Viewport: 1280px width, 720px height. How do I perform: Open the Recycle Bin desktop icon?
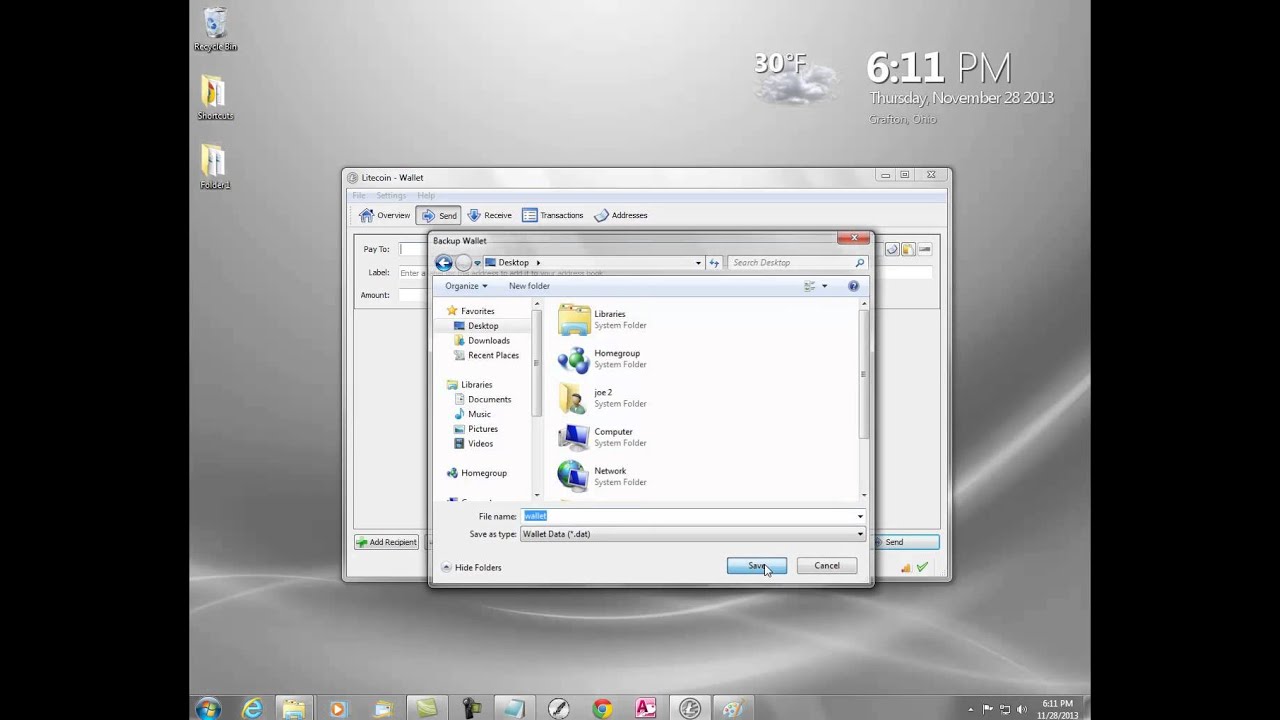click(215, 30)
